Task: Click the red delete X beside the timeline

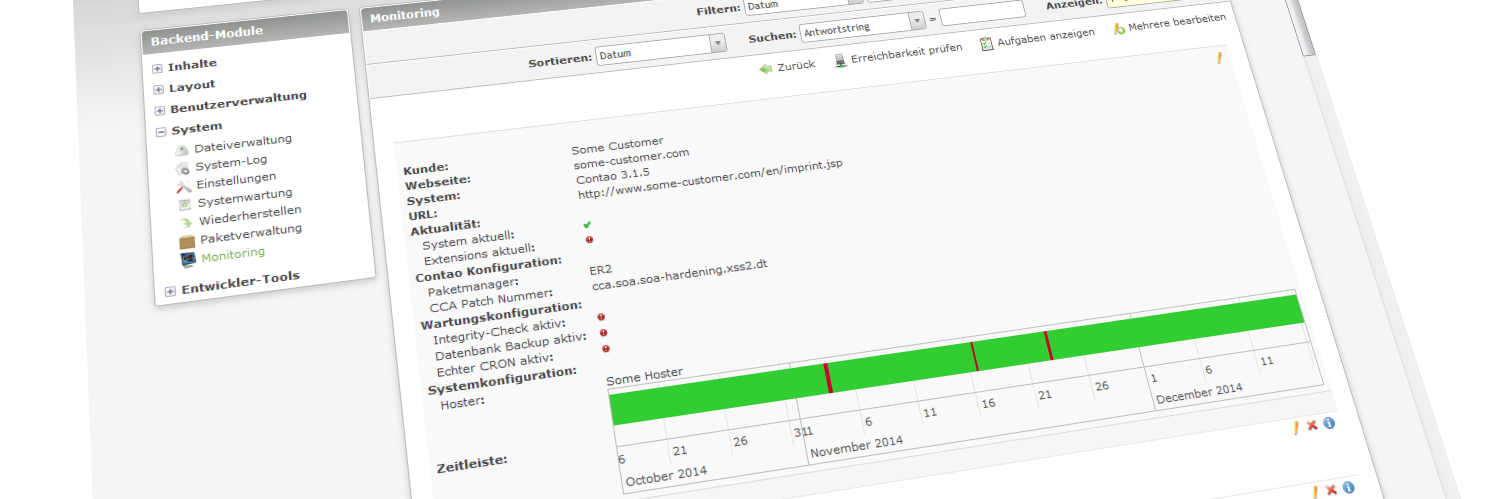Action: 1312,426
